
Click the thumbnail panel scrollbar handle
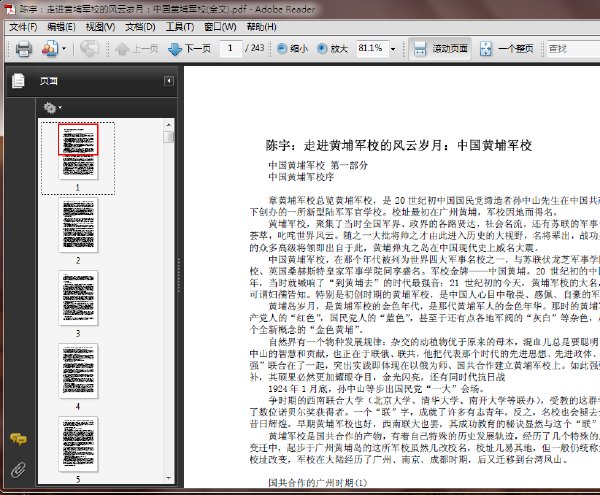(x=168, y=137)
